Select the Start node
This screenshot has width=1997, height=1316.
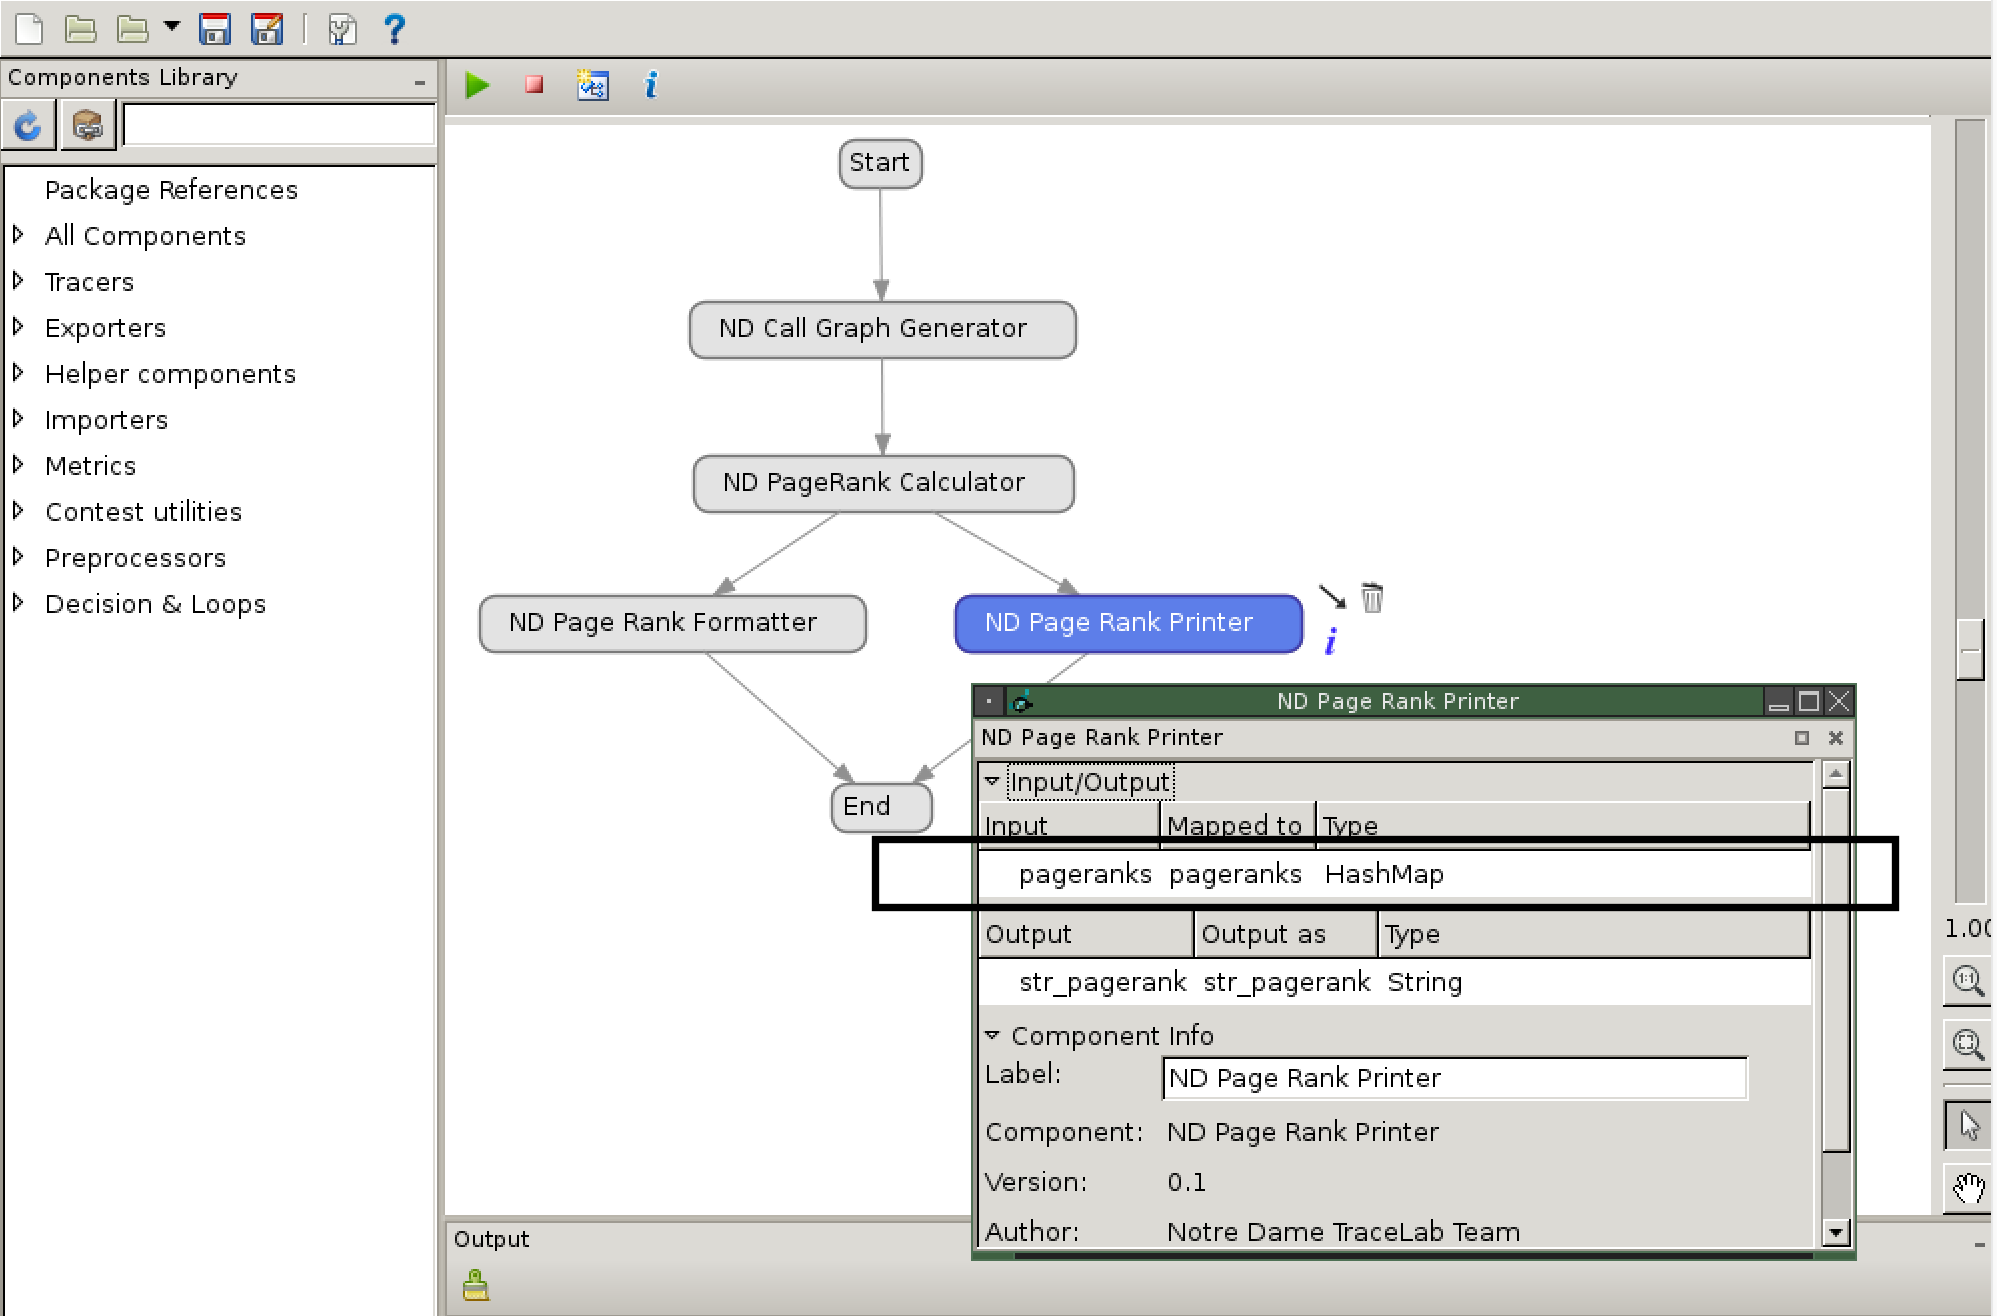pos(880,163)
